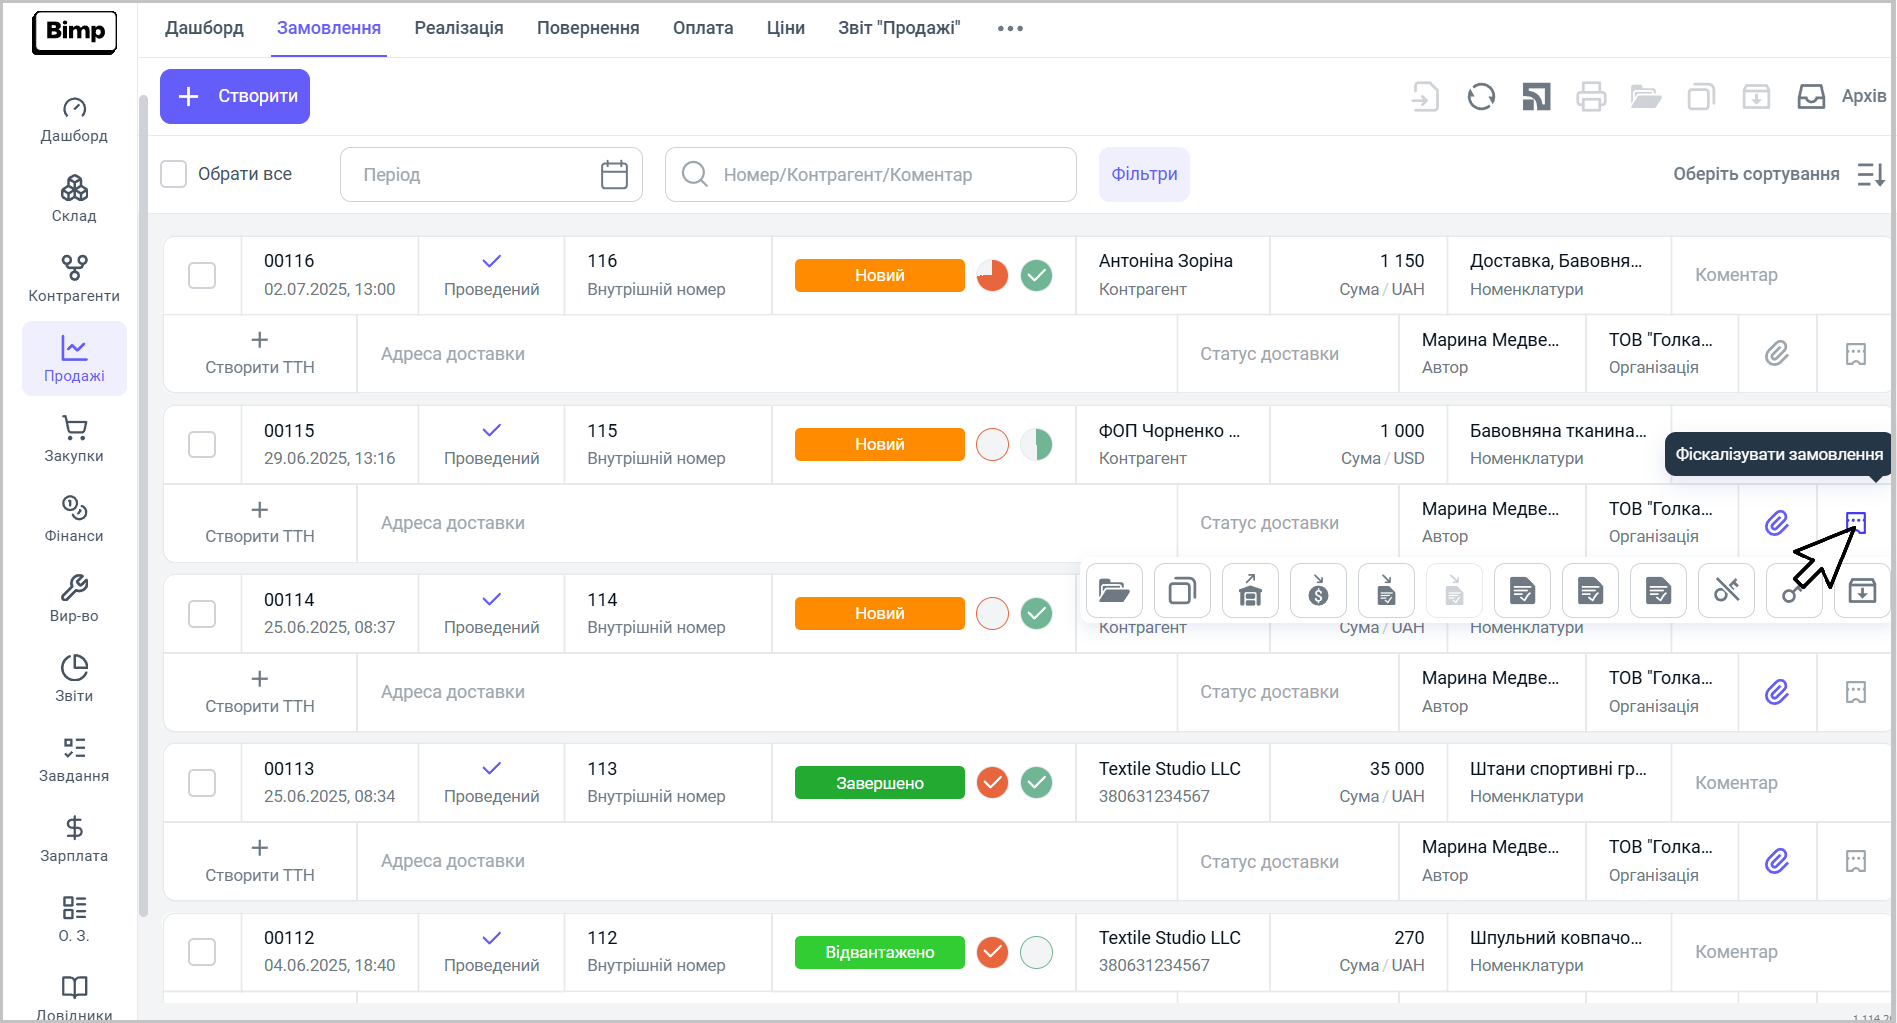
Task: Click the refresh icon in top toolbar
Action: coord(1481,97)
